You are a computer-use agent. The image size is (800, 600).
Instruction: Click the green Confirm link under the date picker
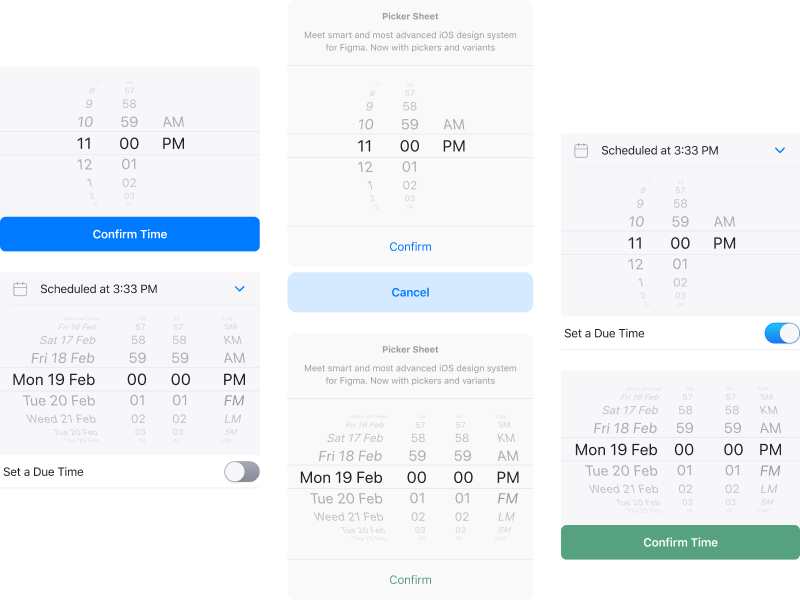click(x=410, y=579)
